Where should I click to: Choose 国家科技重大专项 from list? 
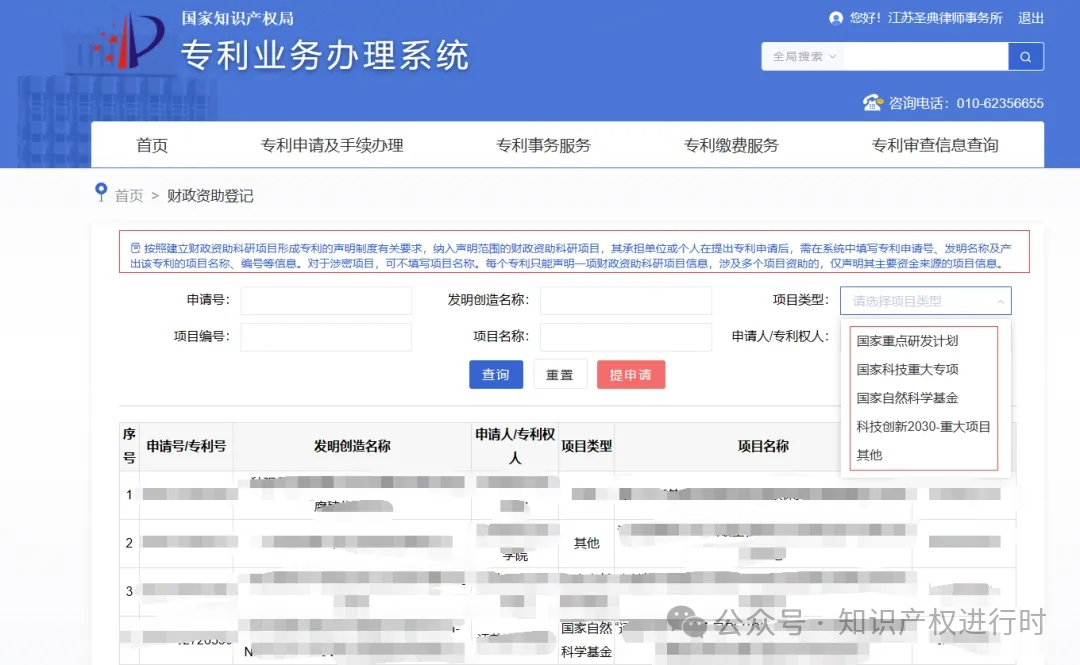[x=907, y=369]
